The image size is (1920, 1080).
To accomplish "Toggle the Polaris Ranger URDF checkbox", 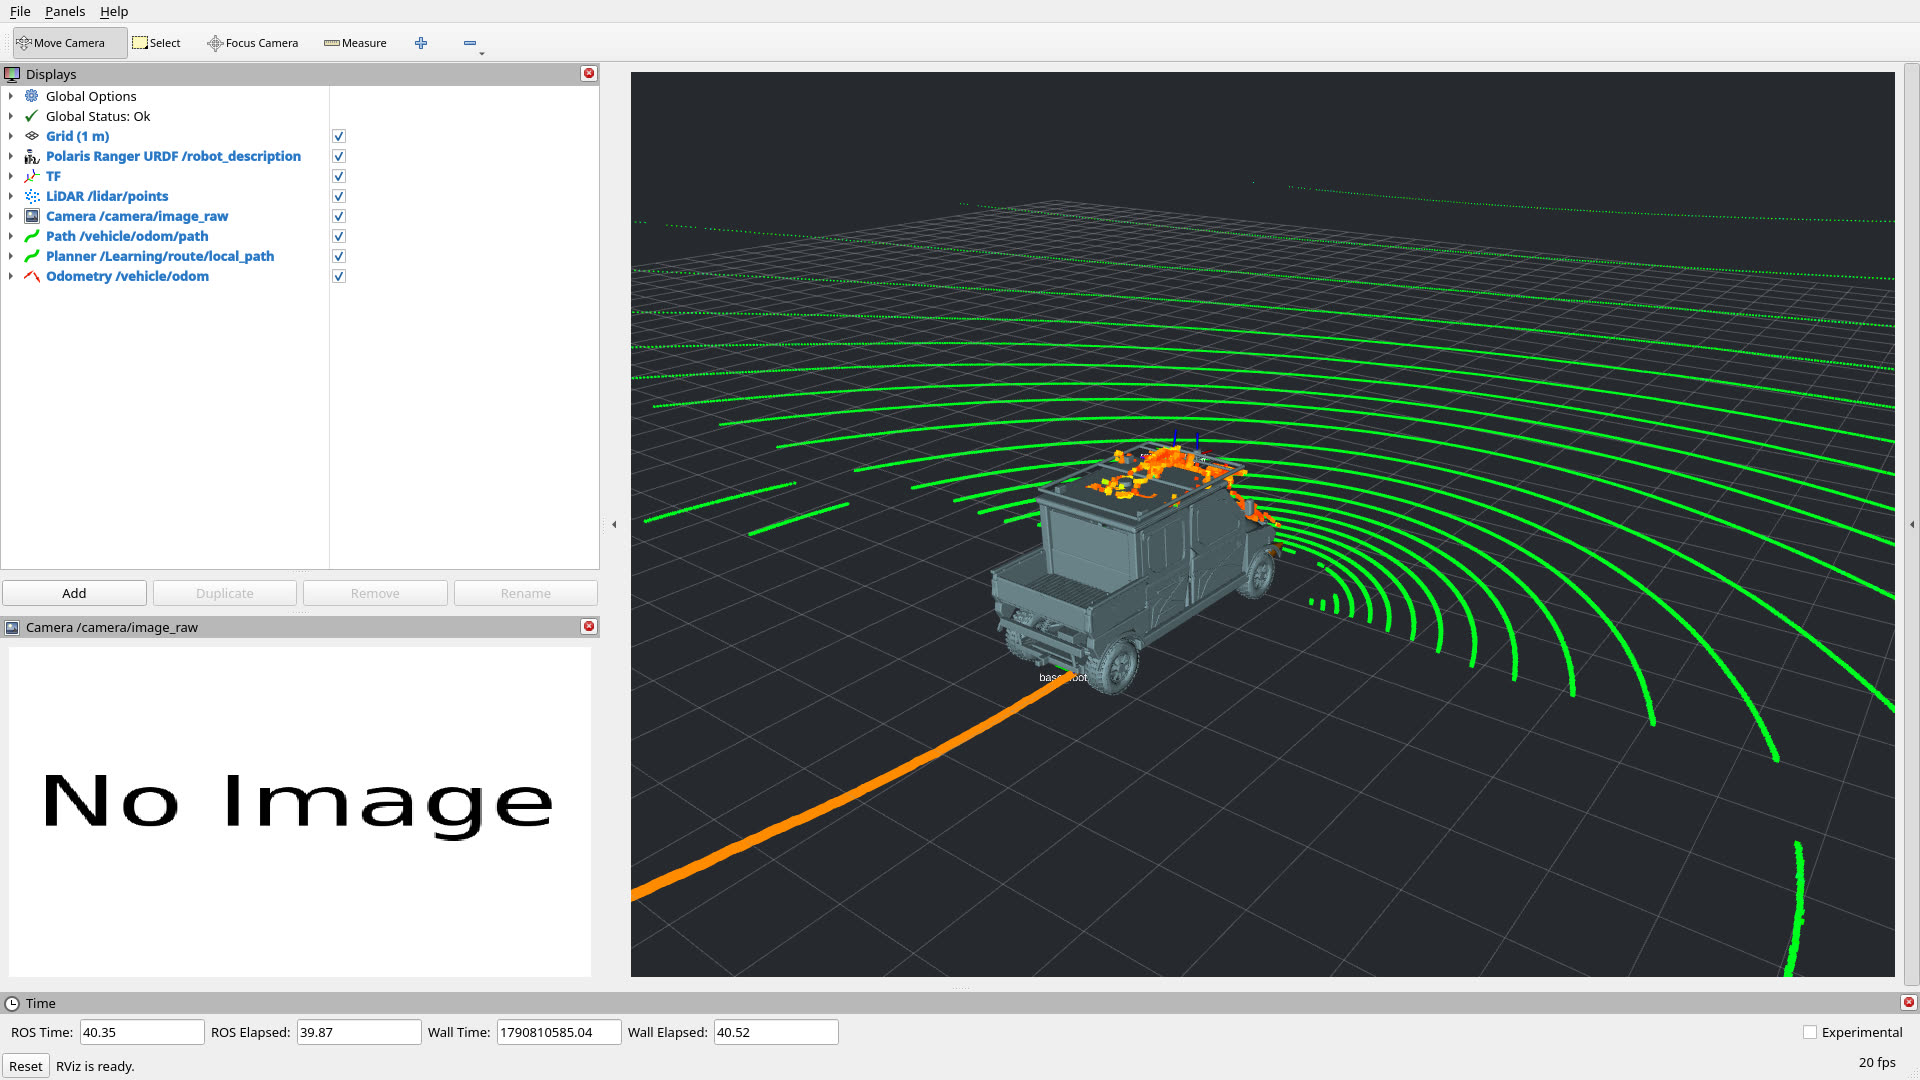I will (339, 156).
